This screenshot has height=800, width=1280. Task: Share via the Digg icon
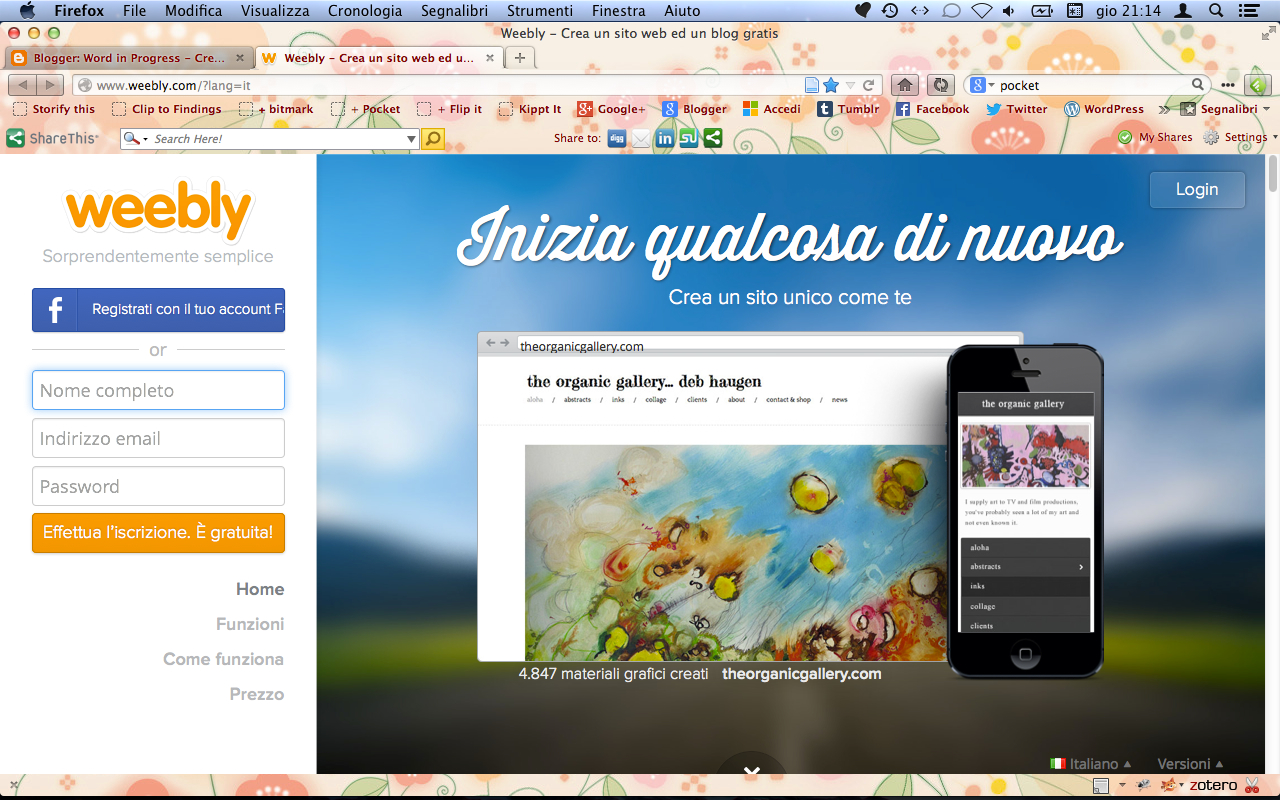(x=617, y=138)
